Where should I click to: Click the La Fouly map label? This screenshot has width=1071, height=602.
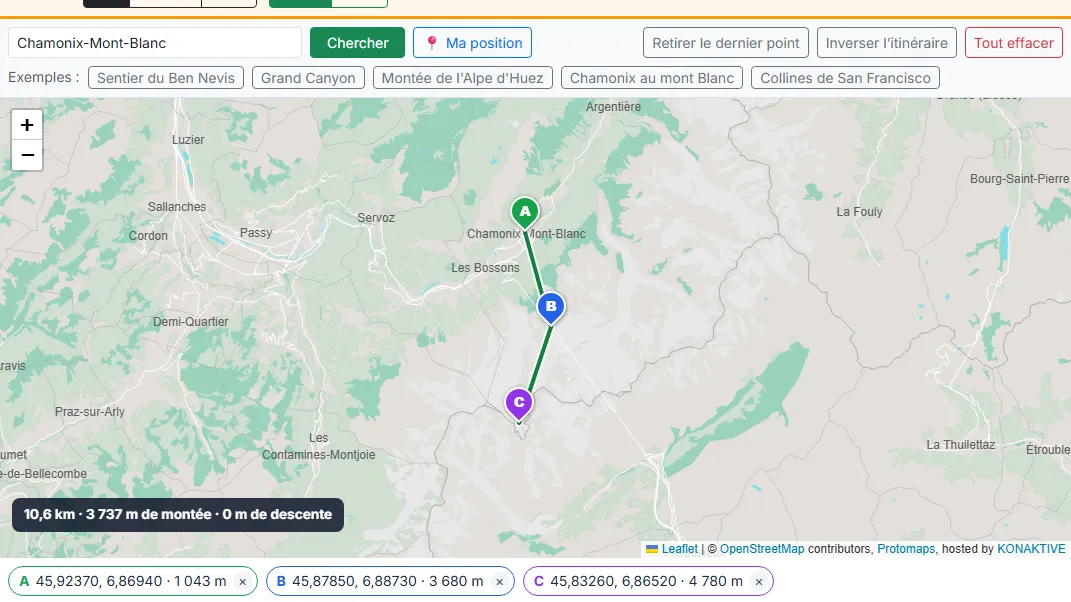point(859,212)
